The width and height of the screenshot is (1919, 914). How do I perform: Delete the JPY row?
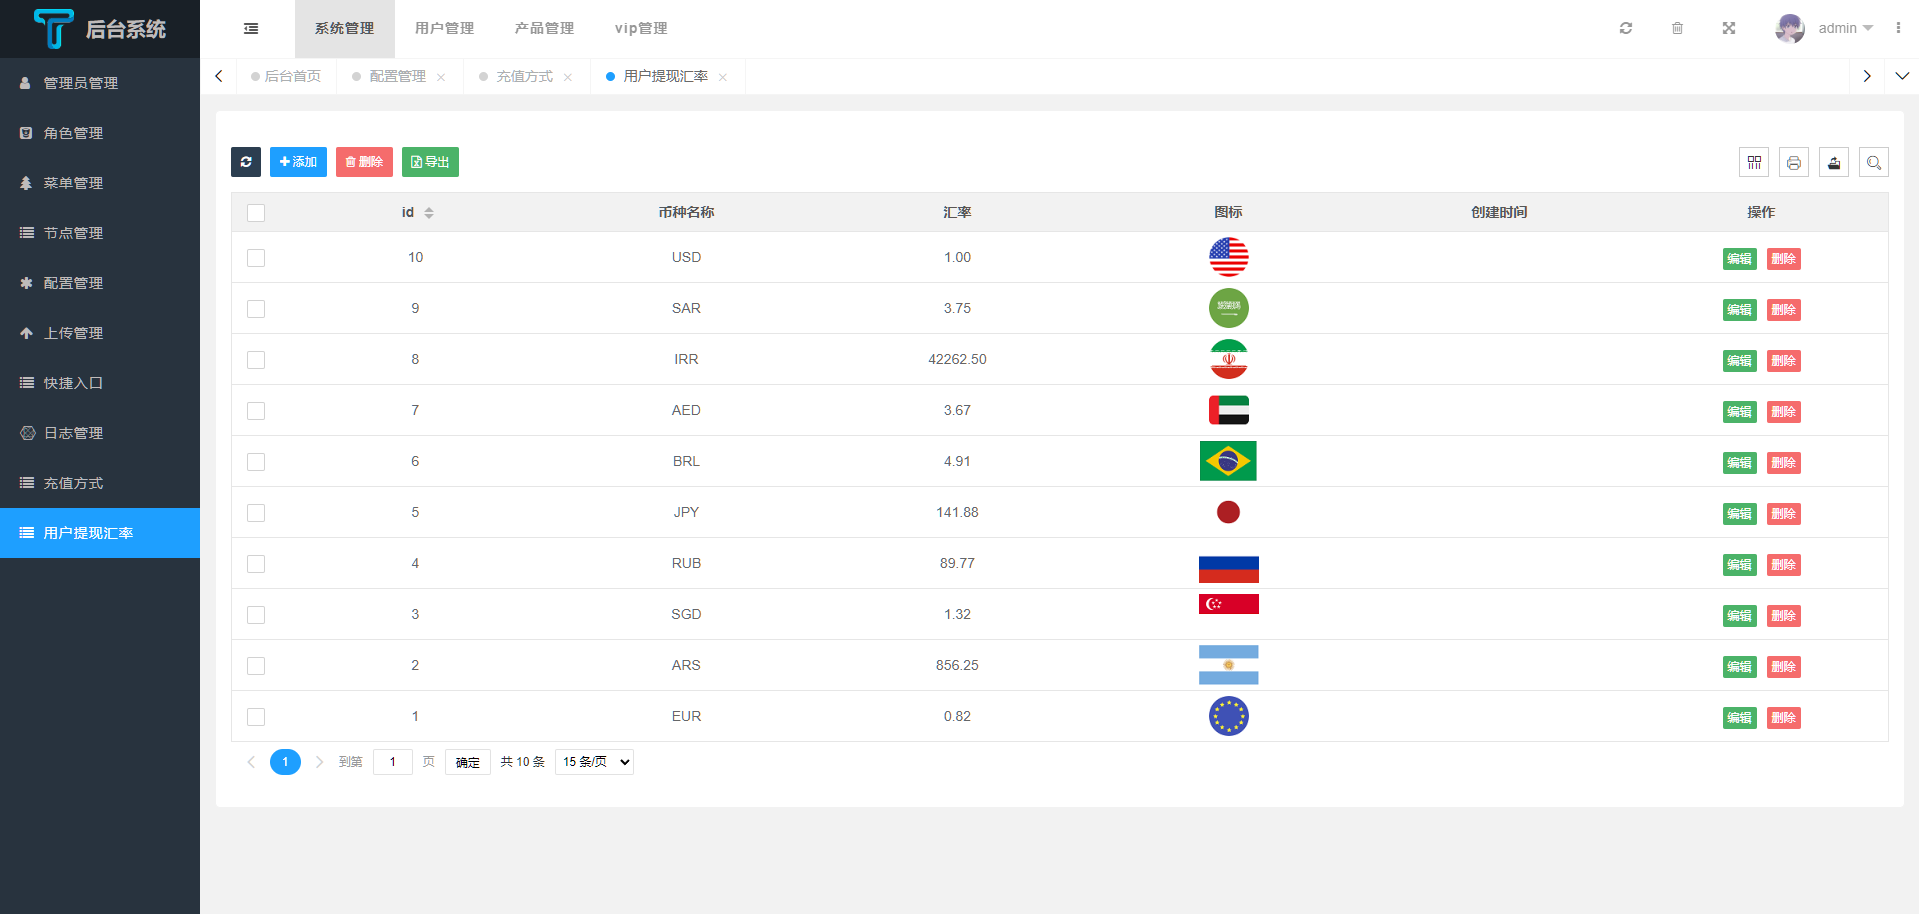pyautogui.click(x=1784, y=514)
